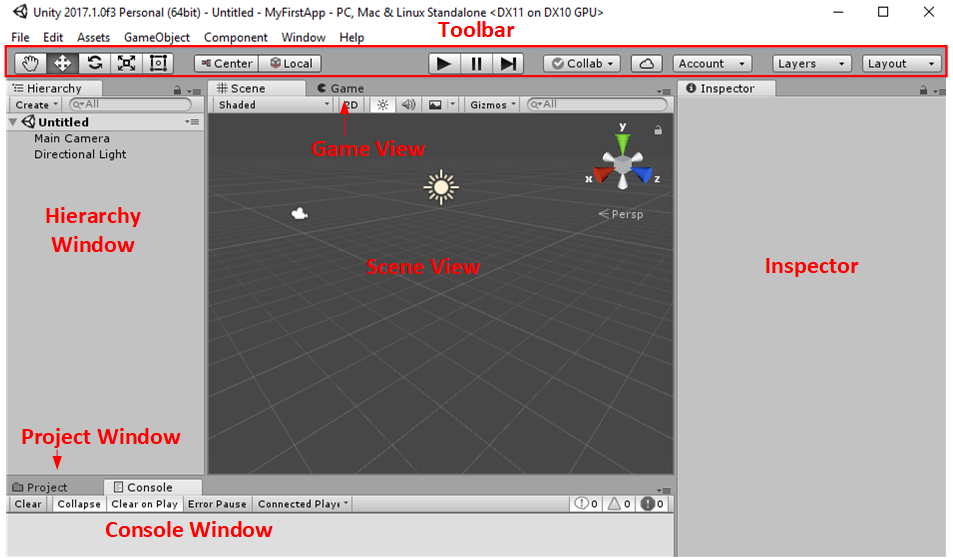Open the Assets menu
Viewport: 953px width, 558px height.
tap(93, 37)
